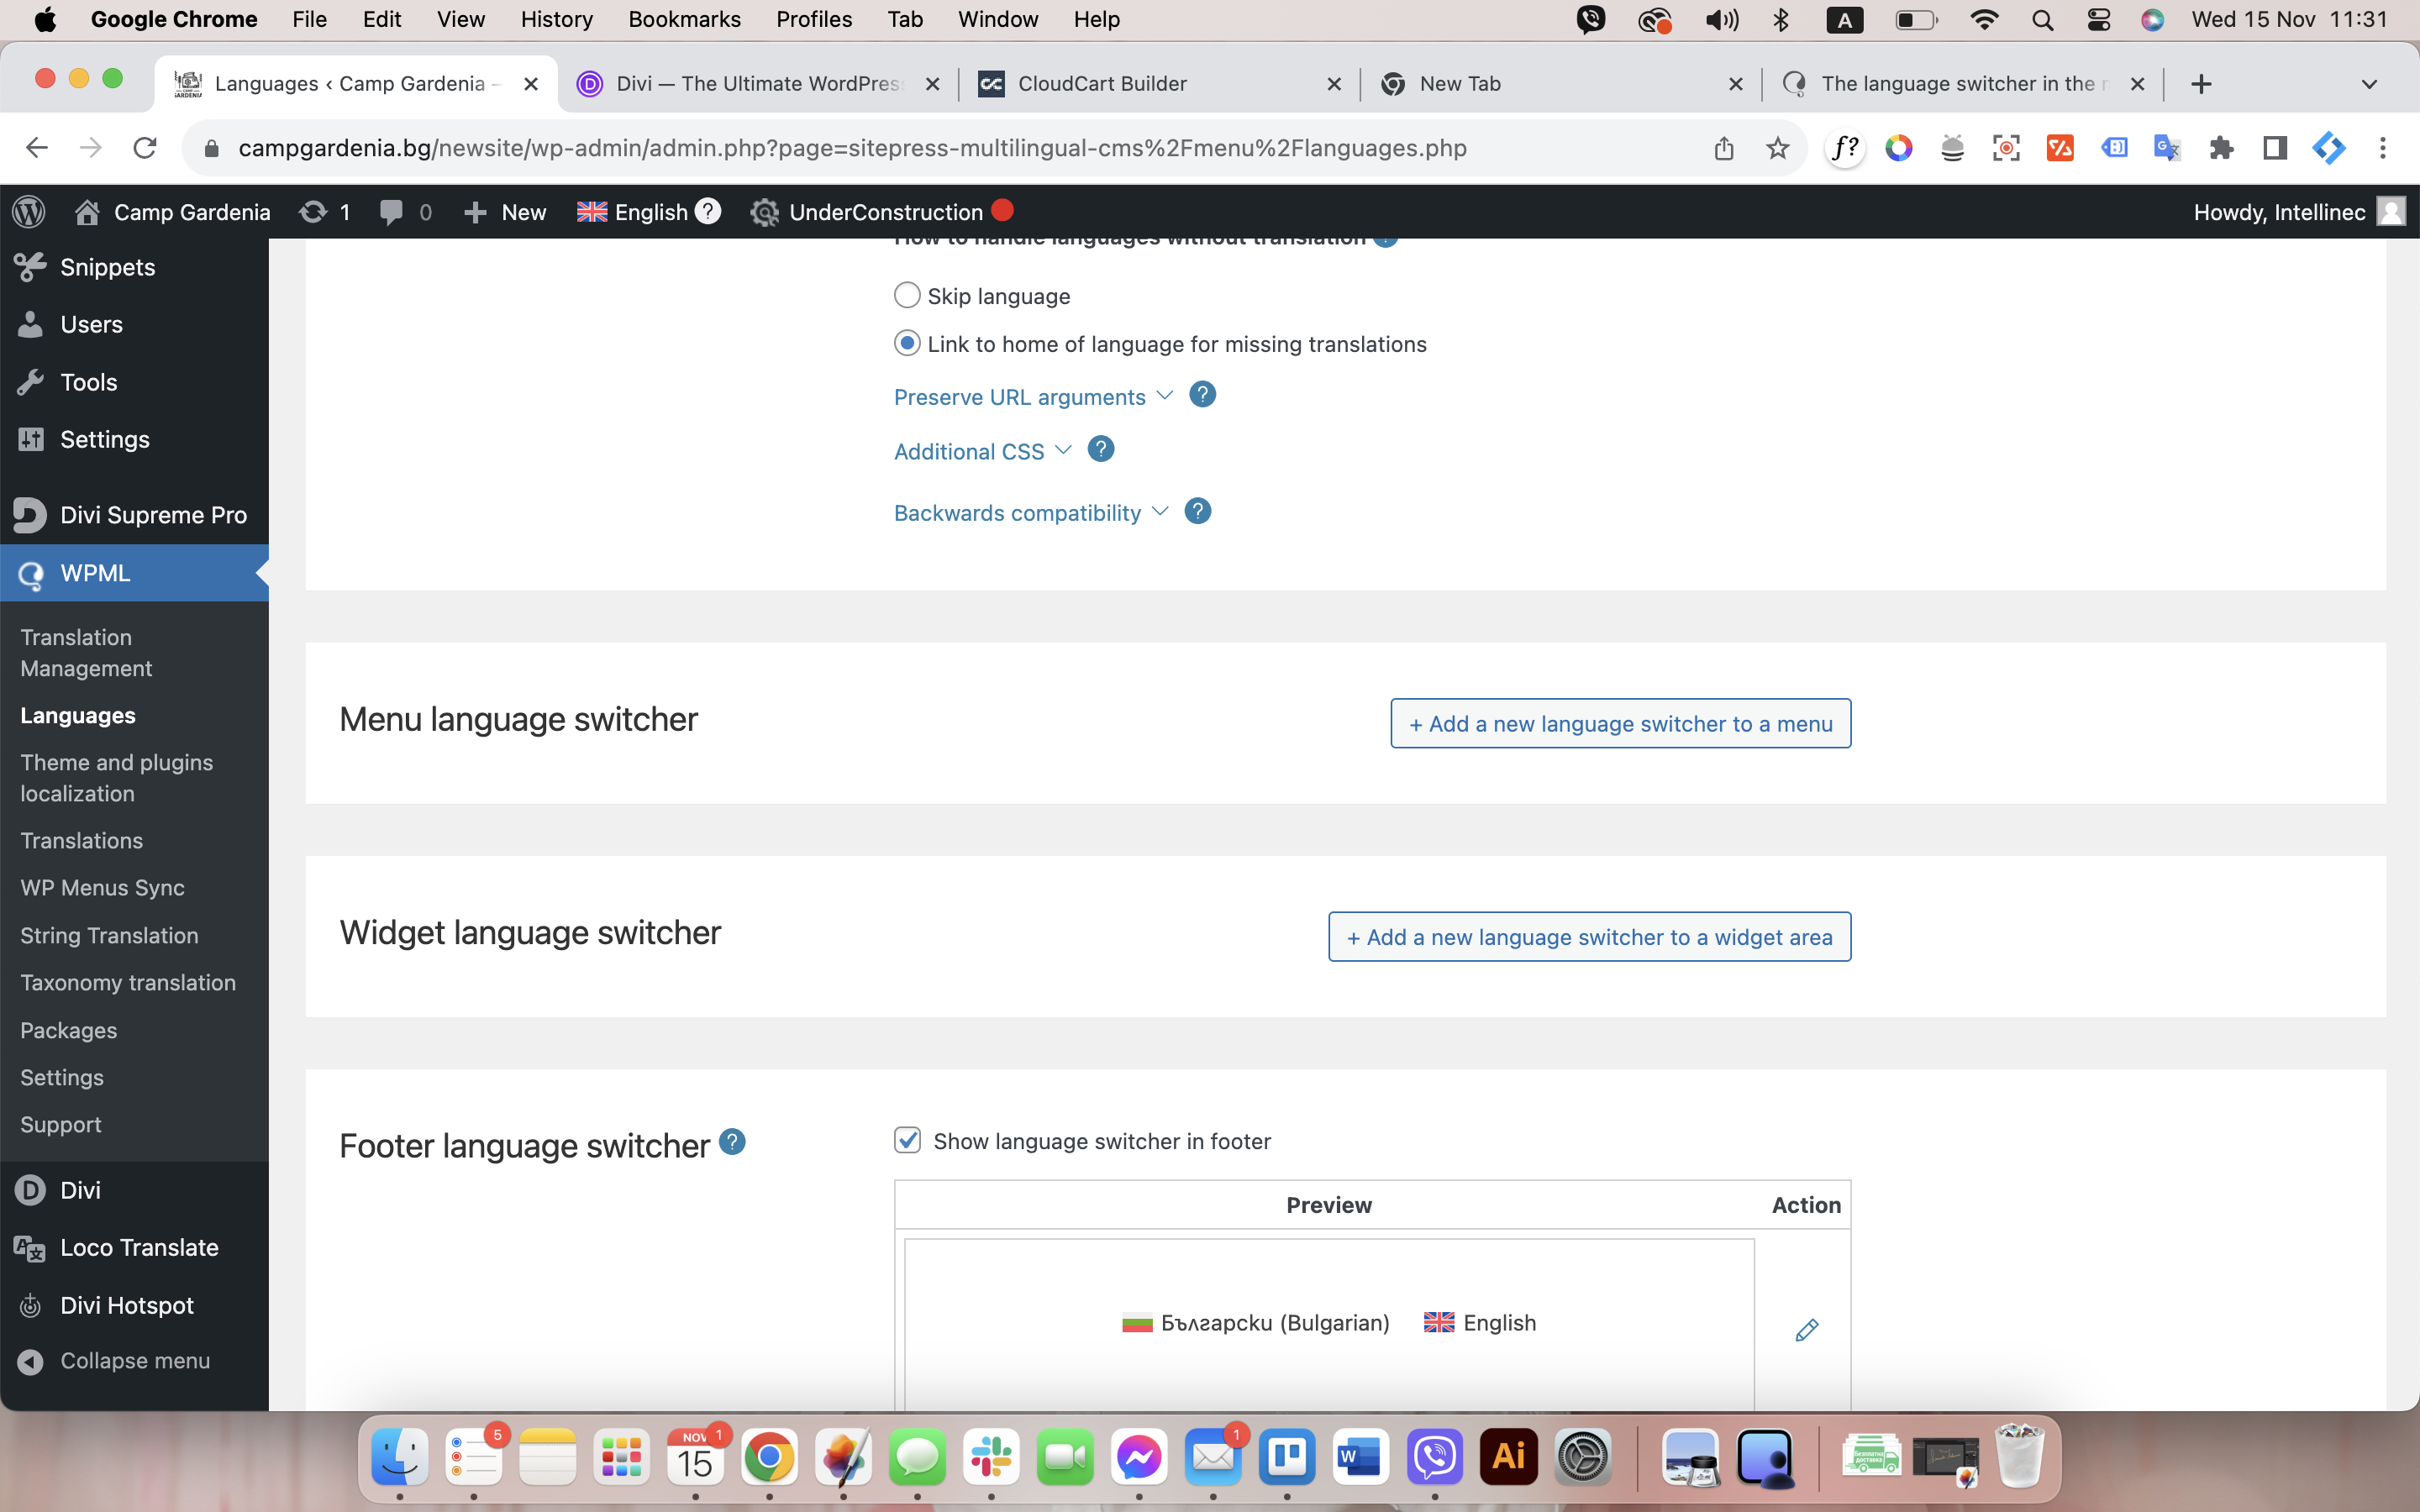The width and height of the screenshot is (2420, 1512).
Task: Open Slack from the dock
Action: [x=991, y=1459]
